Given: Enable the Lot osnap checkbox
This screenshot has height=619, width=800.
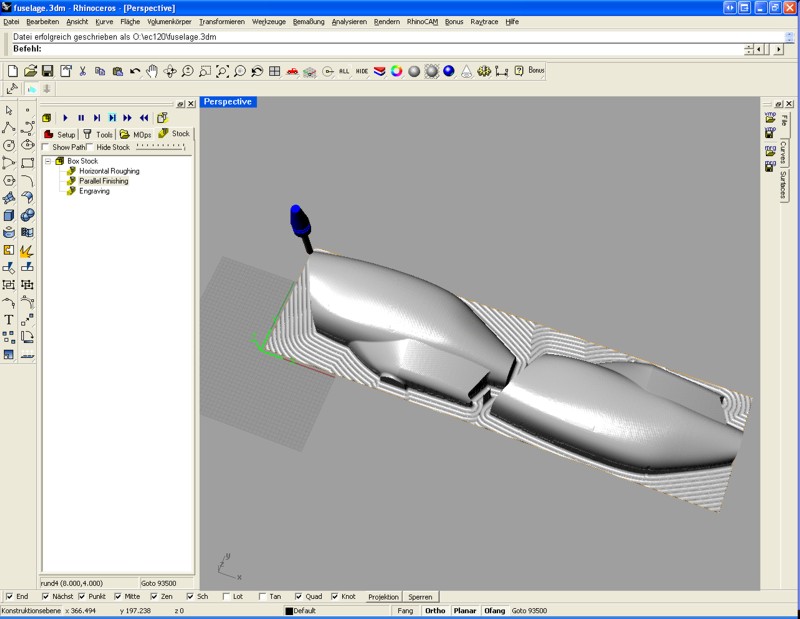Looking at the screenshot, I should [x=226, y=596].
